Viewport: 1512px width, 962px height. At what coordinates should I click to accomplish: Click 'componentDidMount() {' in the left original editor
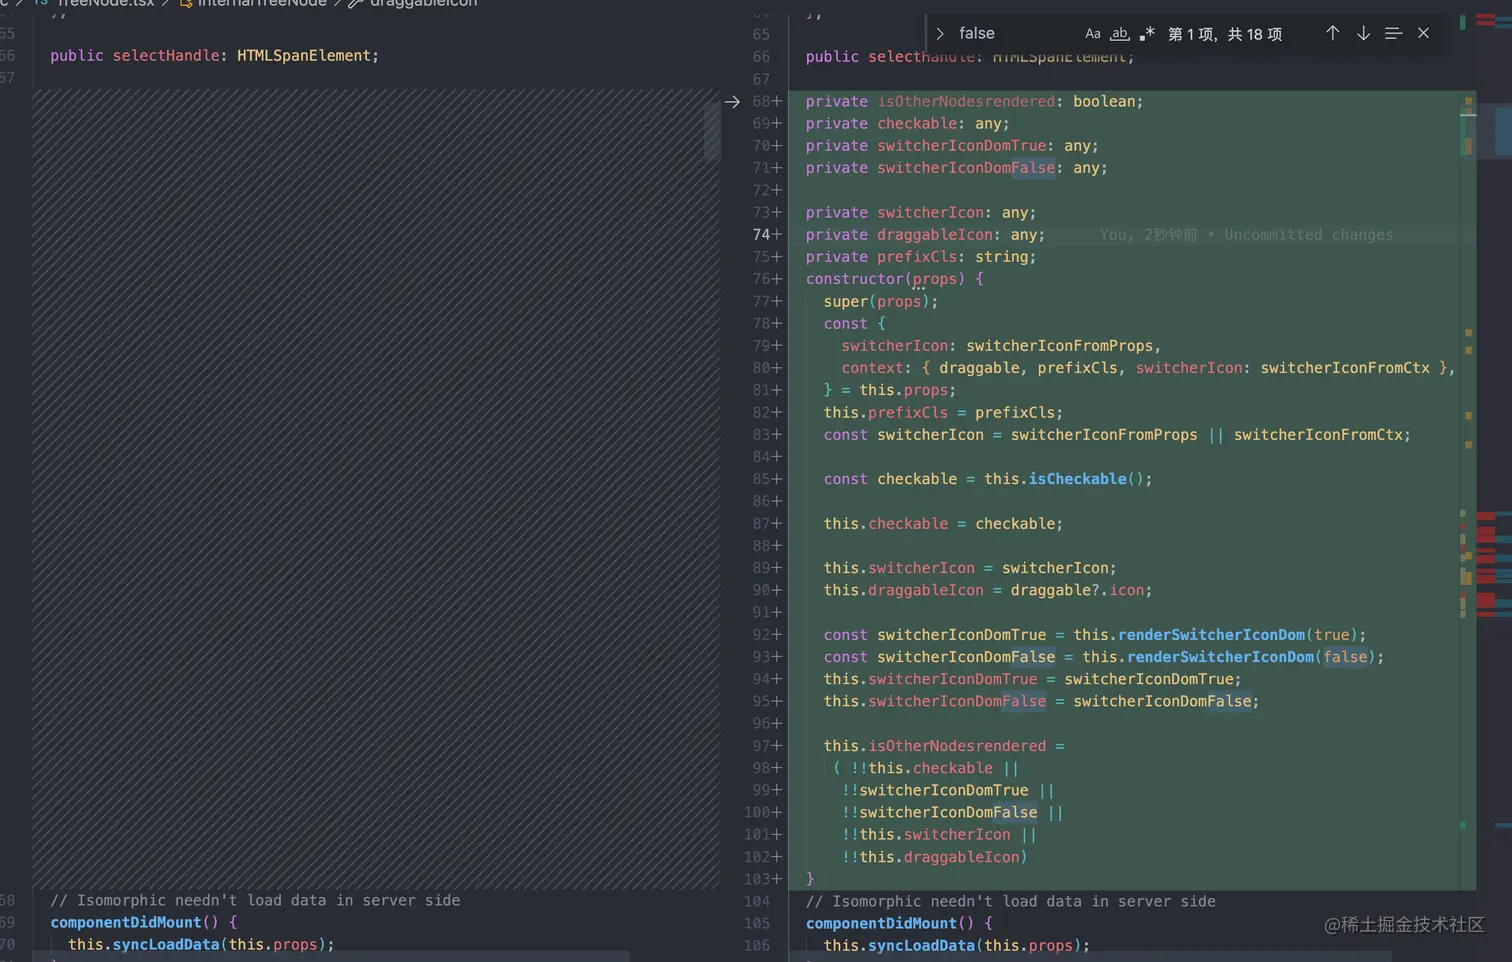point(144,922)
